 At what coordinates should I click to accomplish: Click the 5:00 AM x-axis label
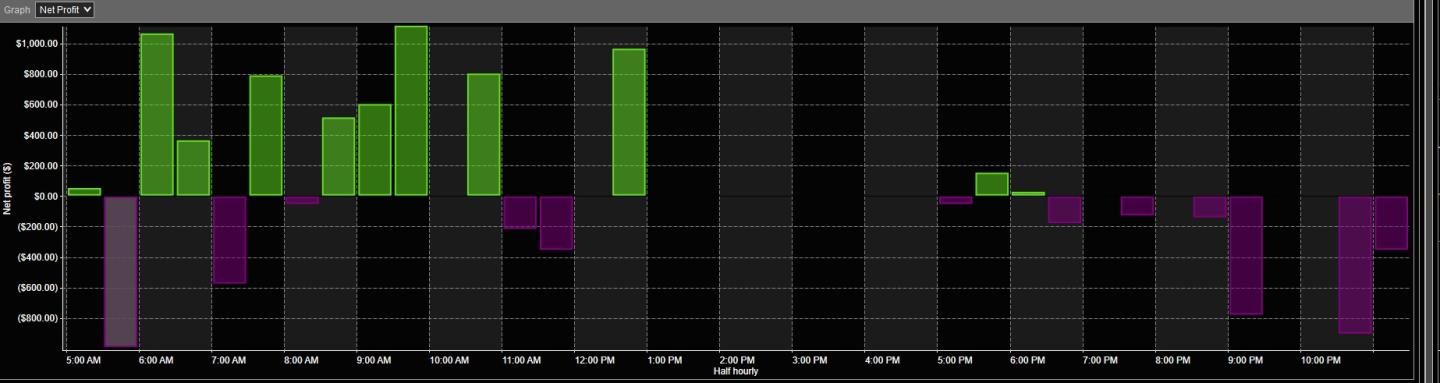pyautogui.click(x=84, y=359)
